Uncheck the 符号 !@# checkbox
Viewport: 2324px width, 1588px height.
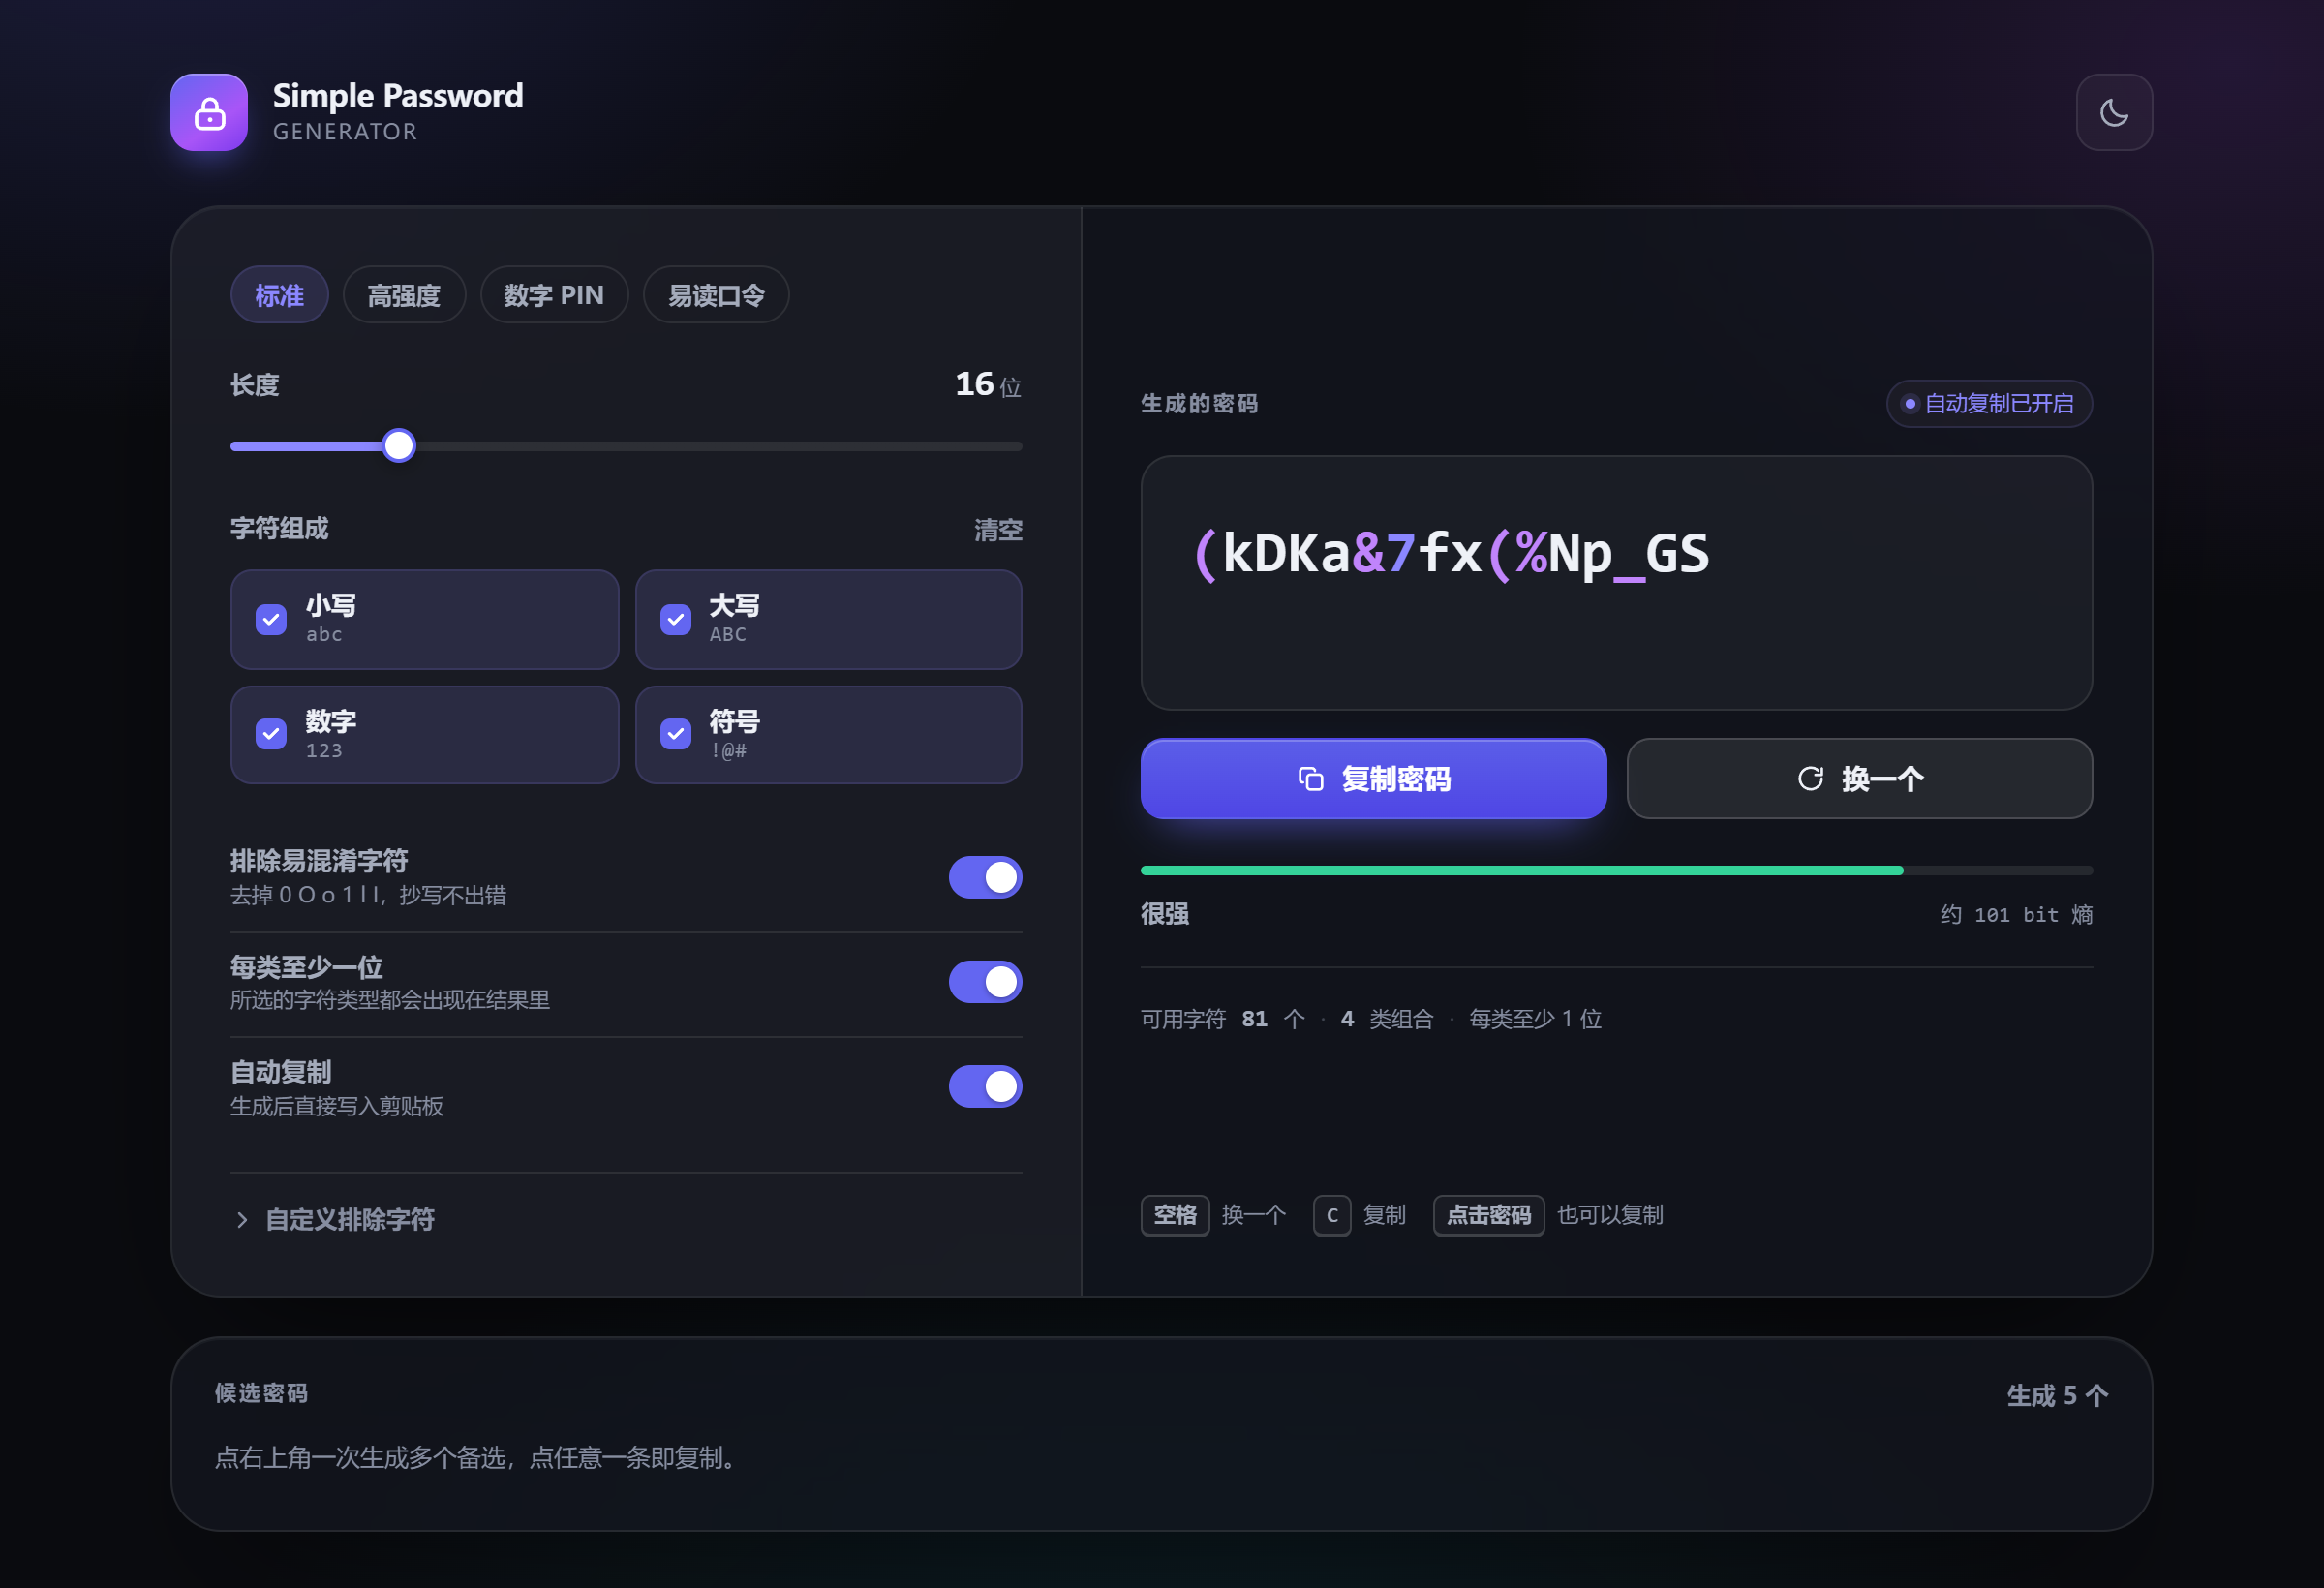coord(676,734)
